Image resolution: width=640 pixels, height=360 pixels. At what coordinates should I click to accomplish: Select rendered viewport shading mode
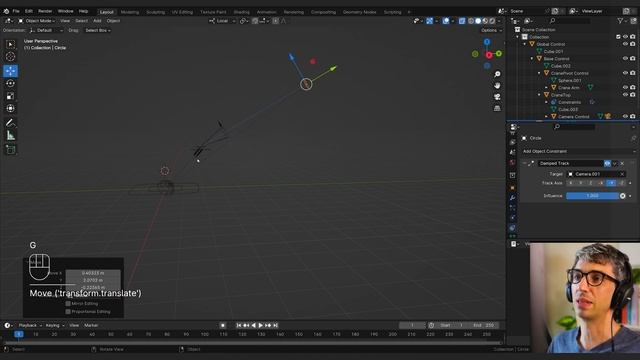pyautogui.click(x=492, y=21)
